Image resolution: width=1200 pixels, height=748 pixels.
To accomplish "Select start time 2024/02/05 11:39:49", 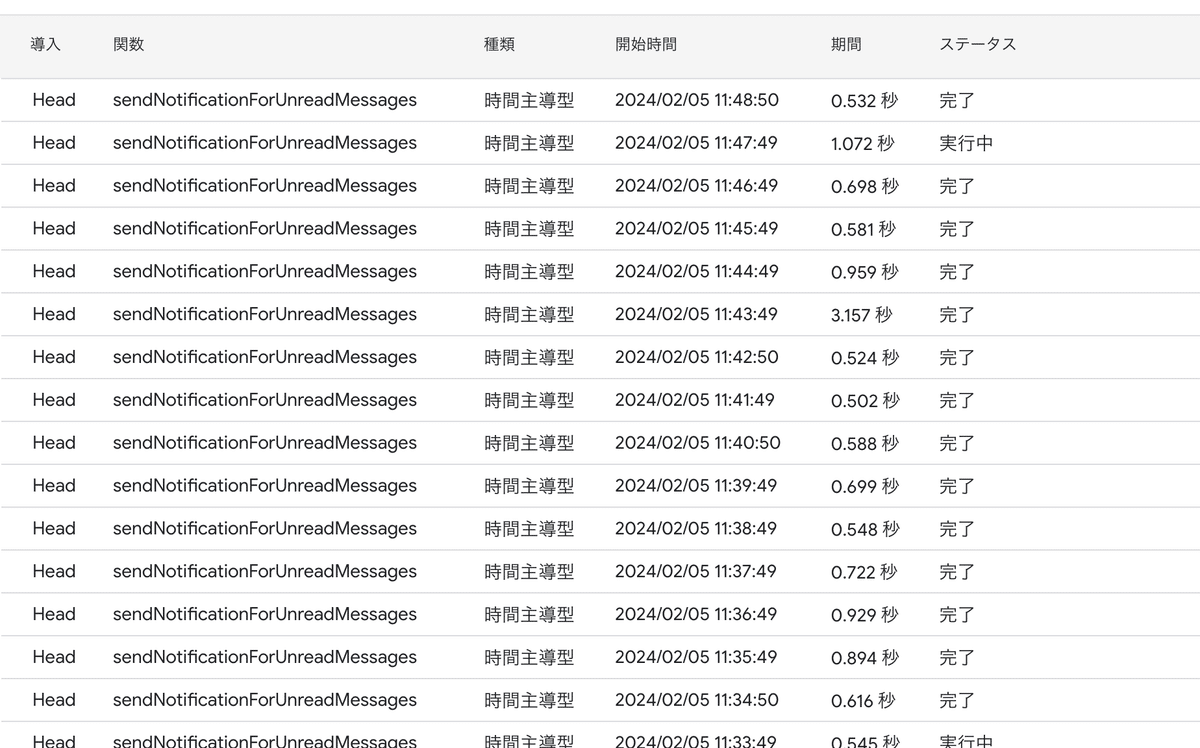I will point(696,486).
